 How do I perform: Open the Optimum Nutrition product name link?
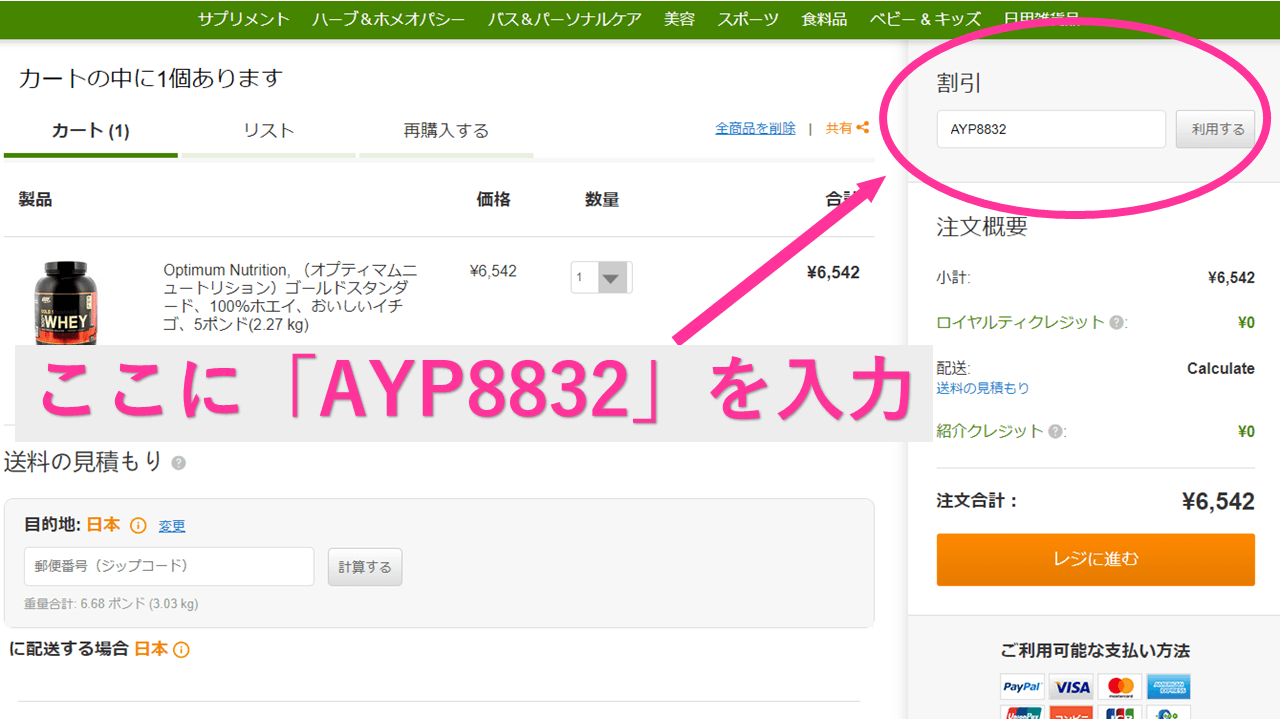pos(290,297)
